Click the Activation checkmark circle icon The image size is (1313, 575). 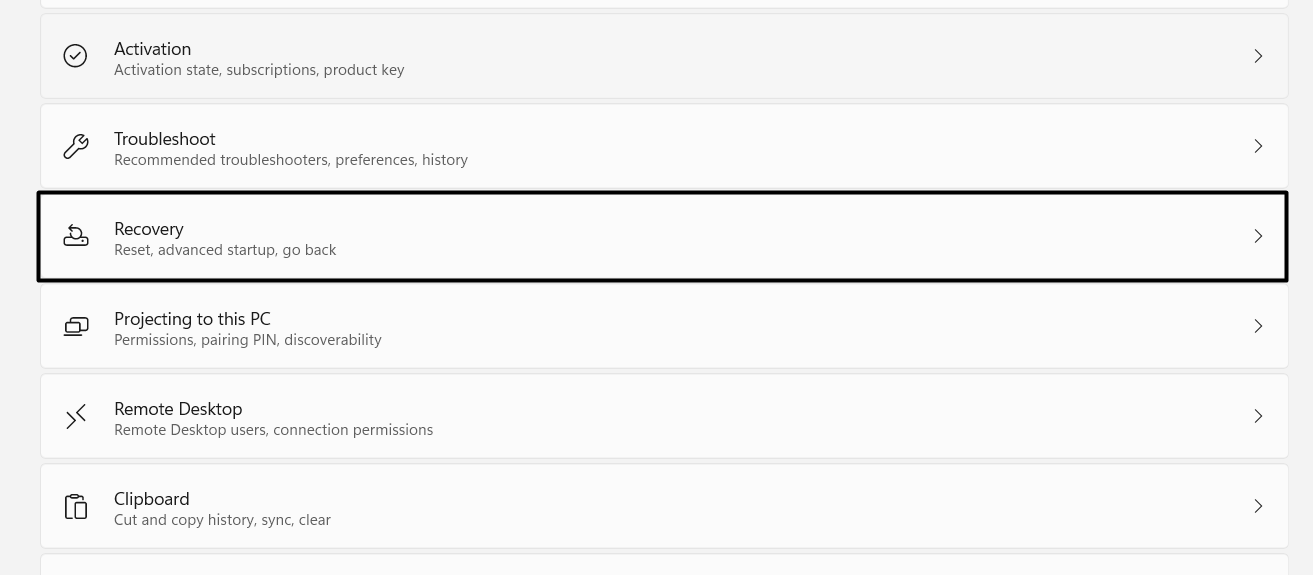[75, 56]
